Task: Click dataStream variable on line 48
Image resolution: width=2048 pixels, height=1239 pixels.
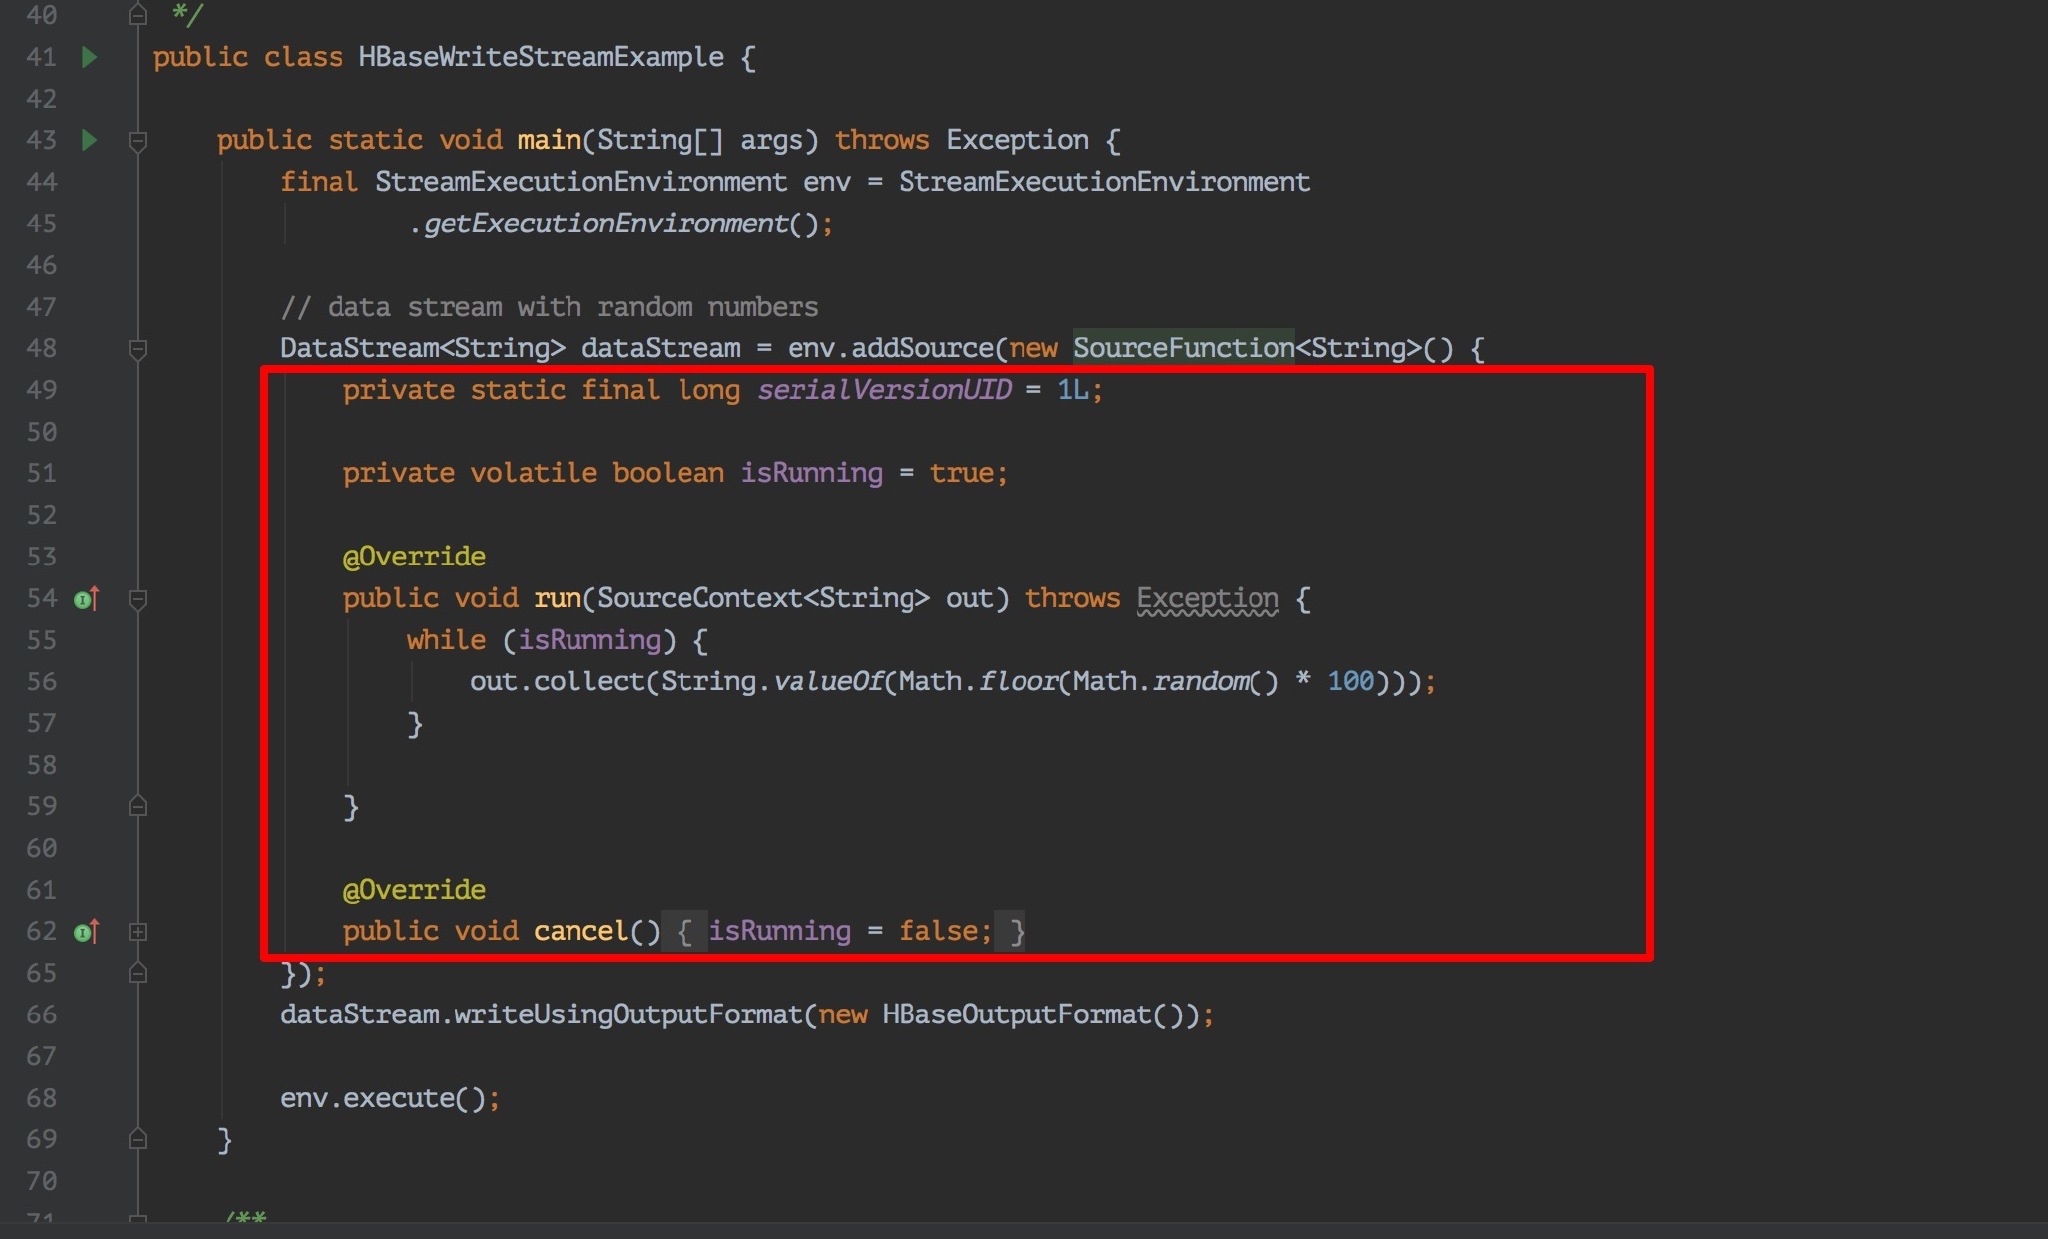Action: 660,348
